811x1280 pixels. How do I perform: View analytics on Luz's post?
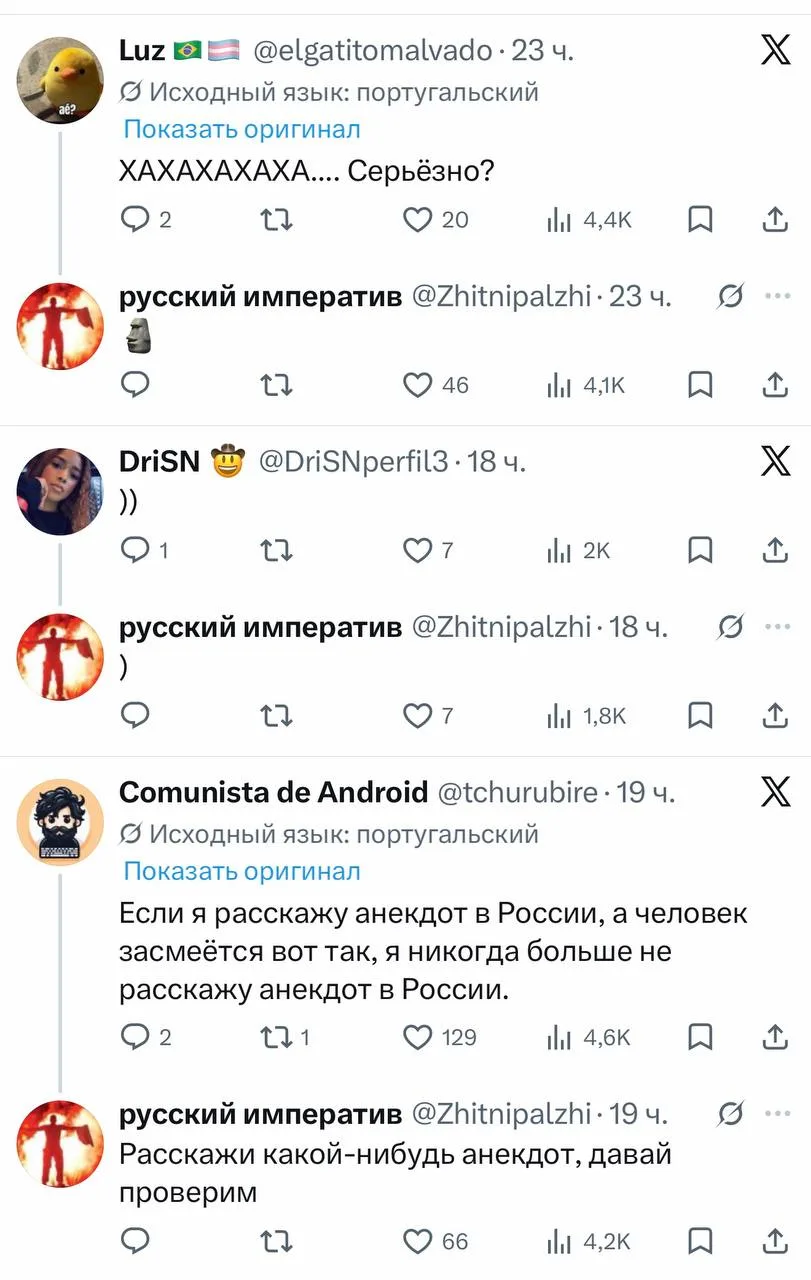point(558,220)
